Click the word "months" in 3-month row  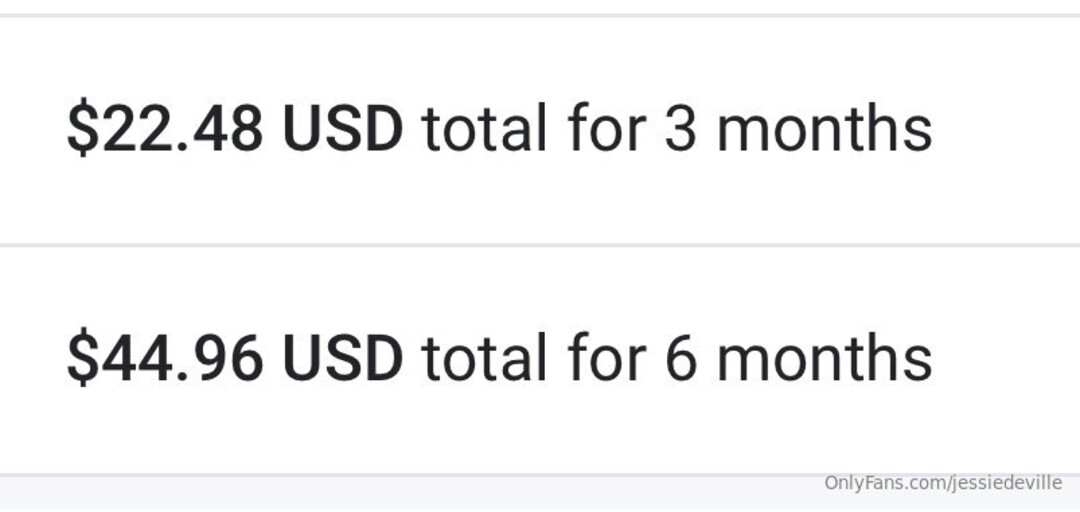824,130
